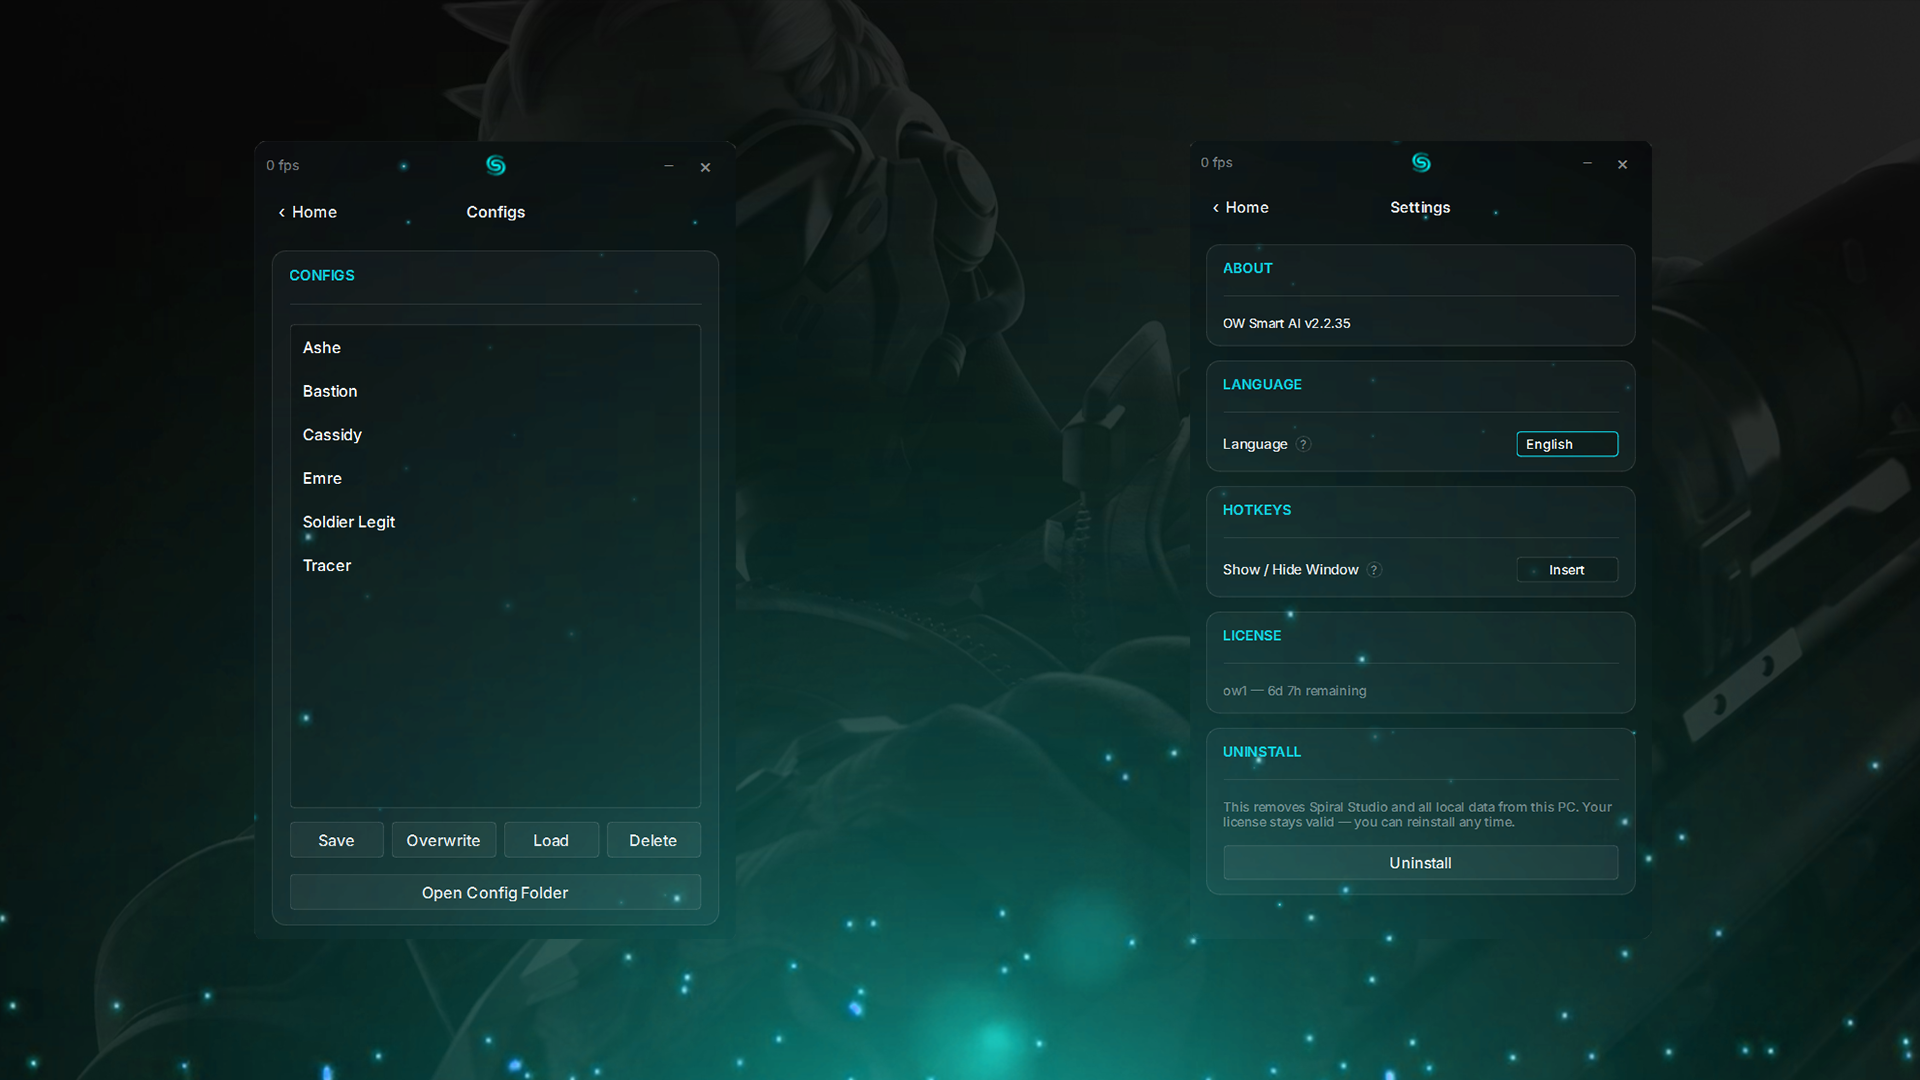Click the license remaining time text
1920x1080 pixels.
[x=1294, y=691]
